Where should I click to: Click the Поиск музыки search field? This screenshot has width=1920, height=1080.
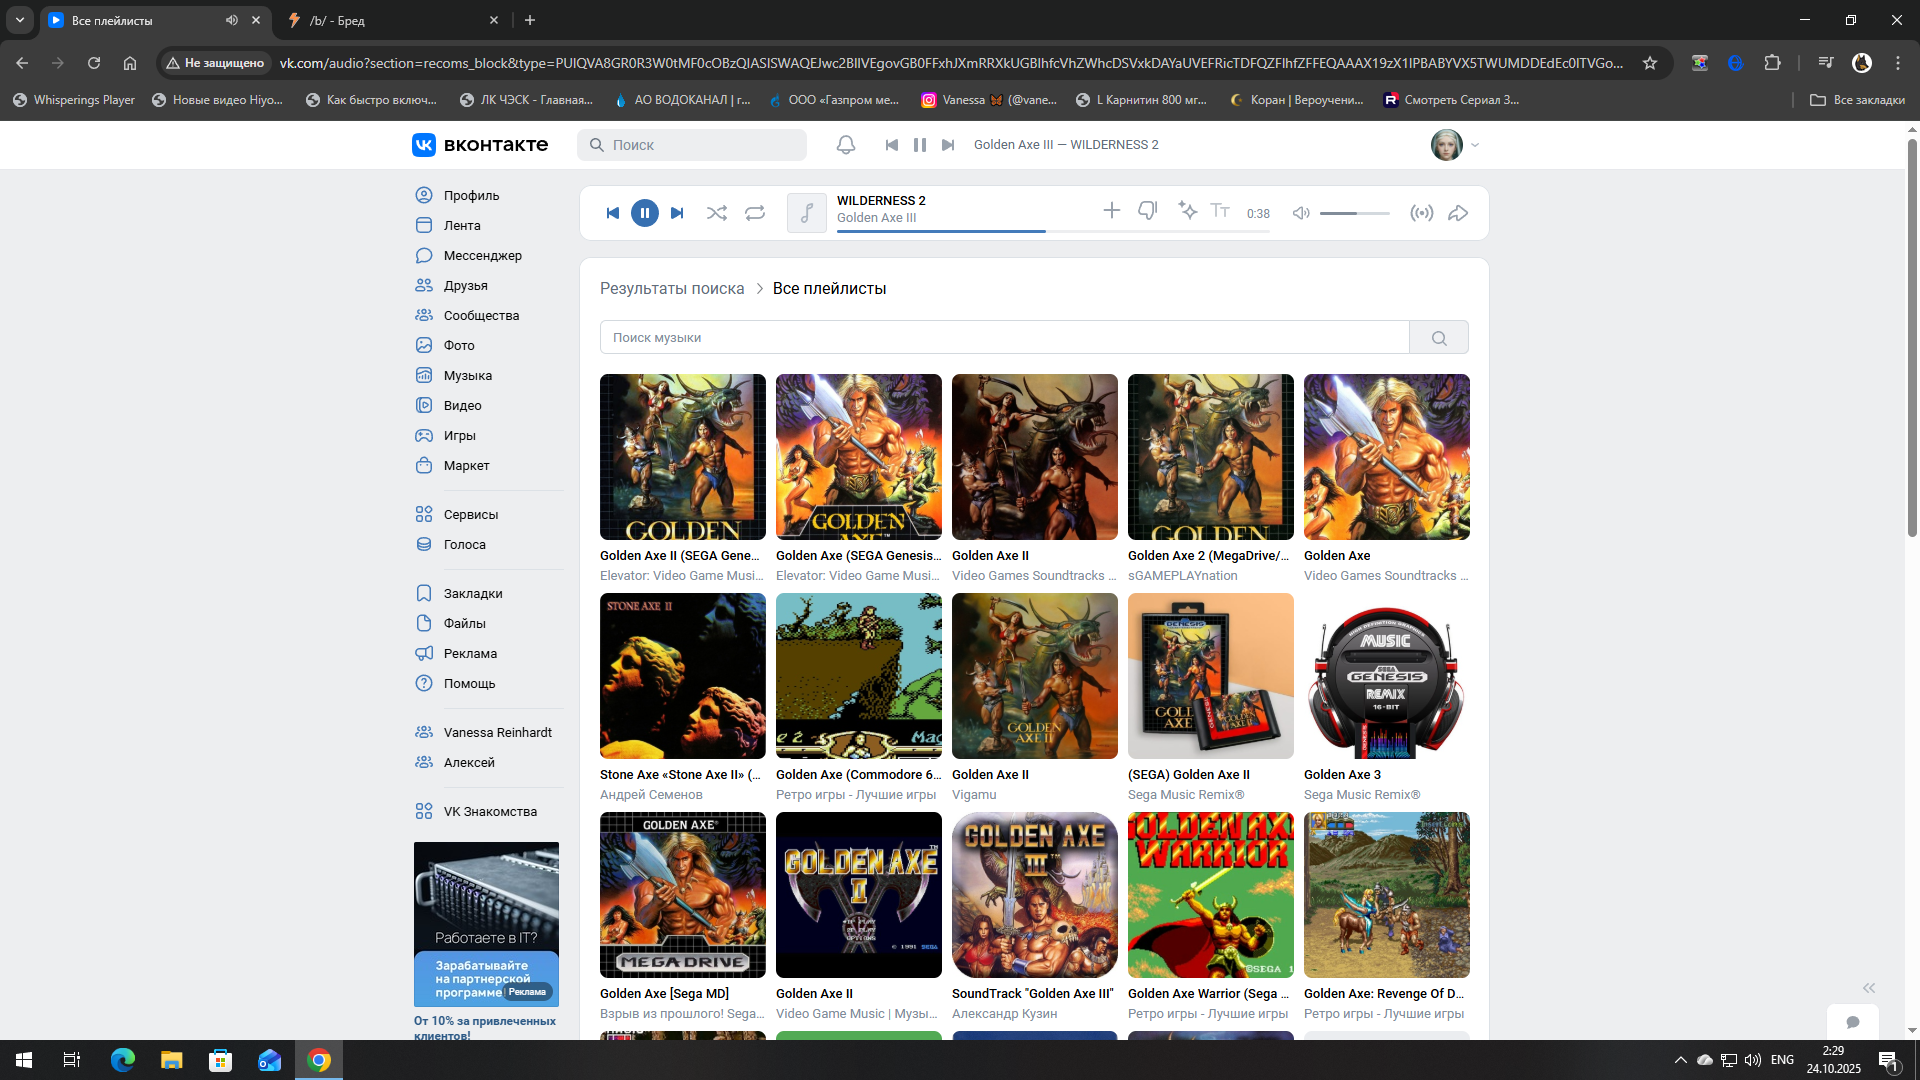1004,338
